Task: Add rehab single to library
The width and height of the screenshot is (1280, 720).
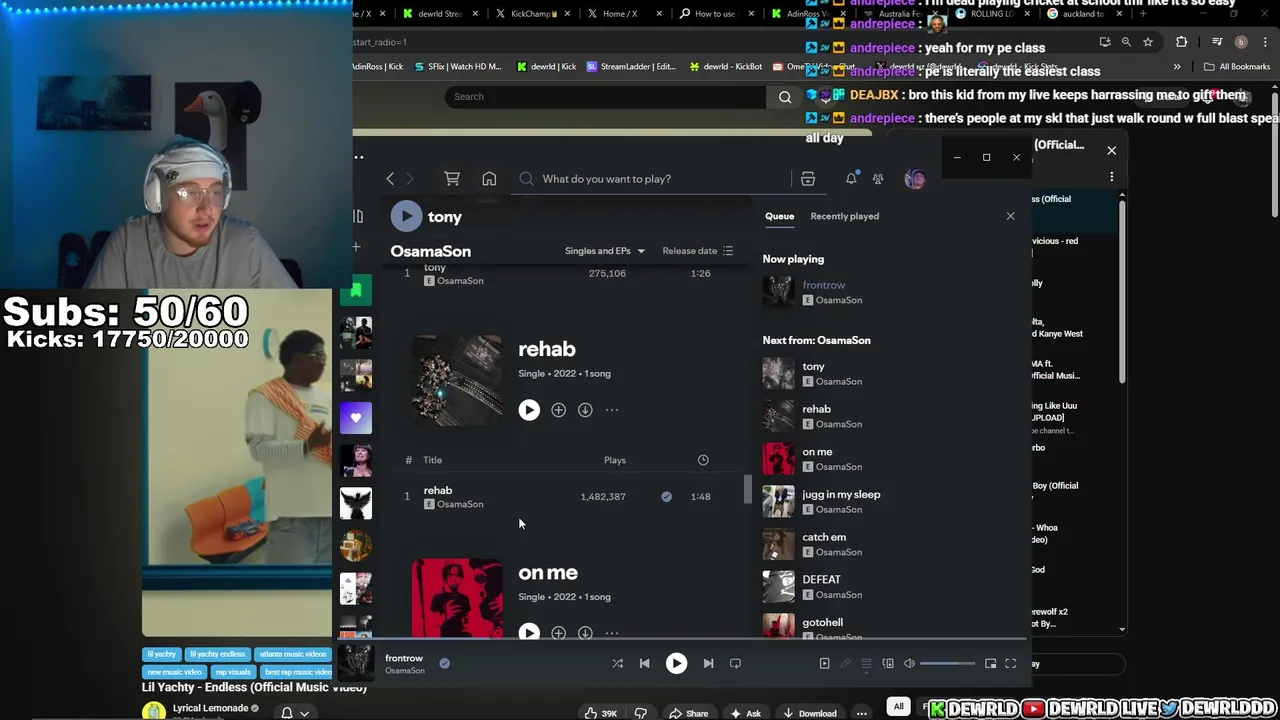Action: click(x=558, y=410)
